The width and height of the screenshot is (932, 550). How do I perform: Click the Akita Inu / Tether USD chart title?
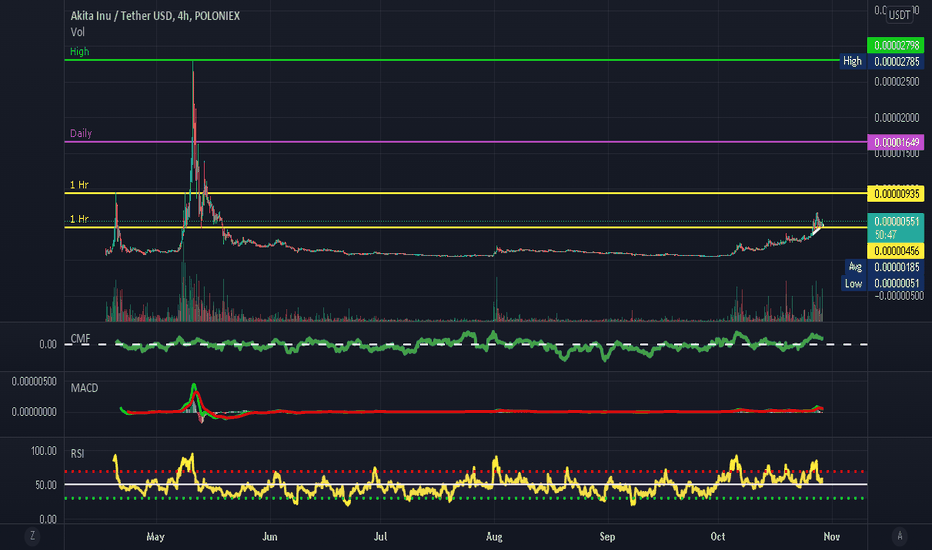click(x=155, y=16)
